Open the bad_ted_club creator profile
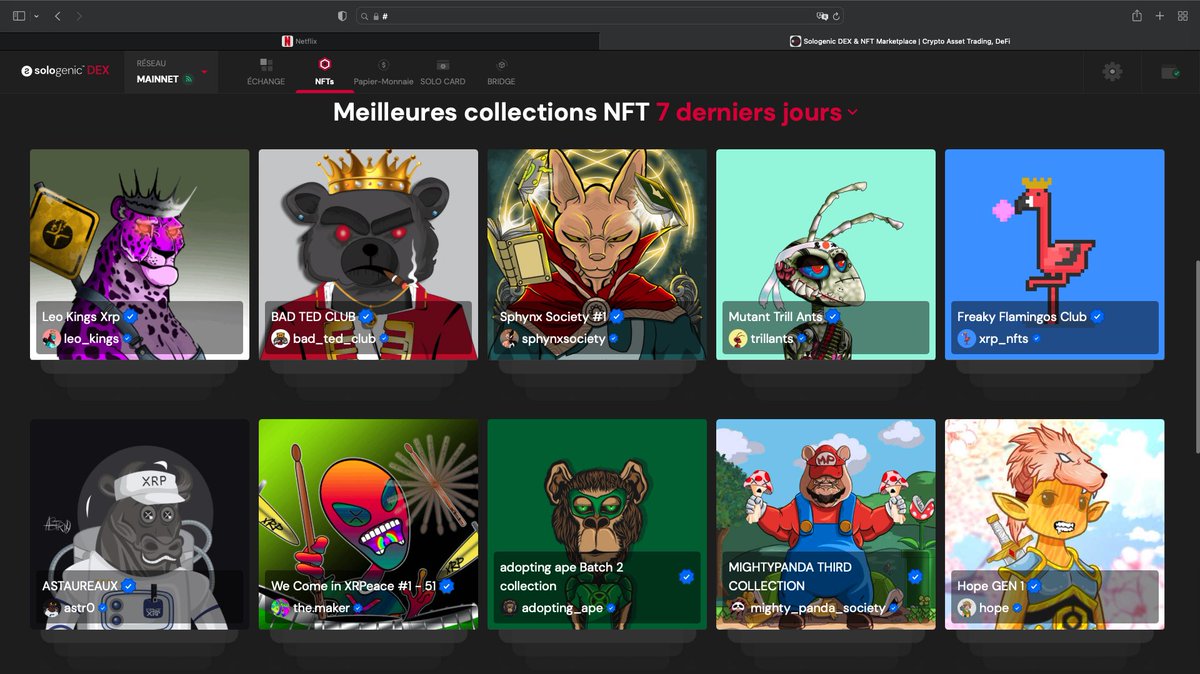 coord(334,339)
